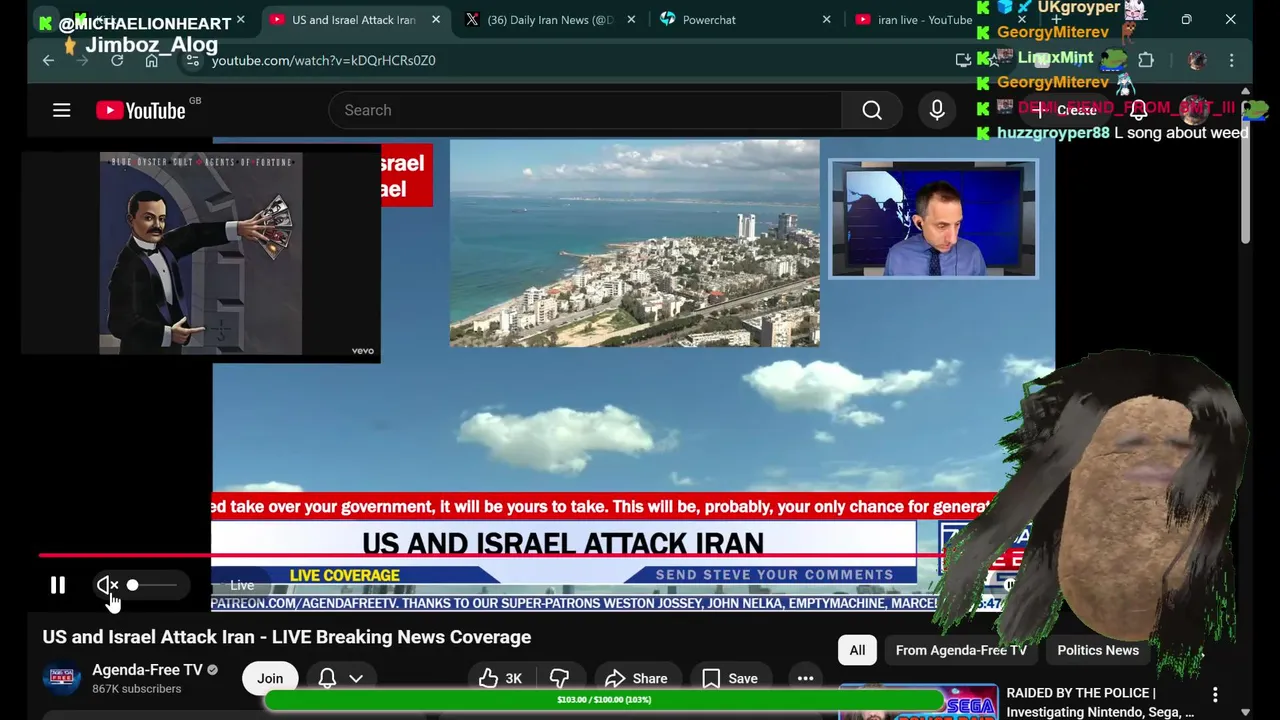1280x720 pixels.
Task: Click the cast/install icon in address bar
Action: (x=963, y=60)
